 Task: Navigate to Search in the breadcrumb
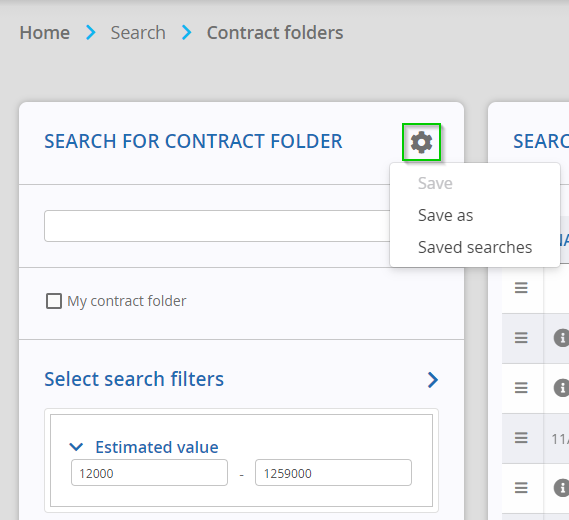click(x=138, y=33)
